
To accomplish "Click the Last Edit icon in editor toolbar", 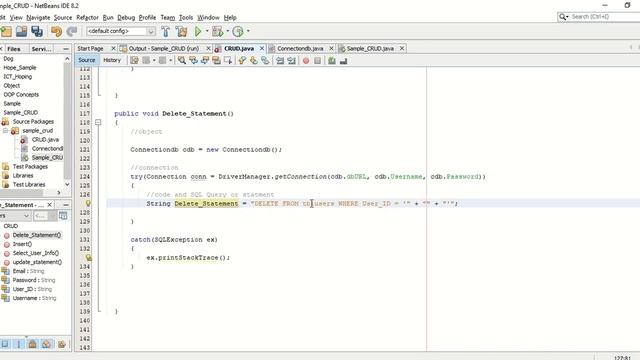I will pyautogui.click(x=134, y=60).
